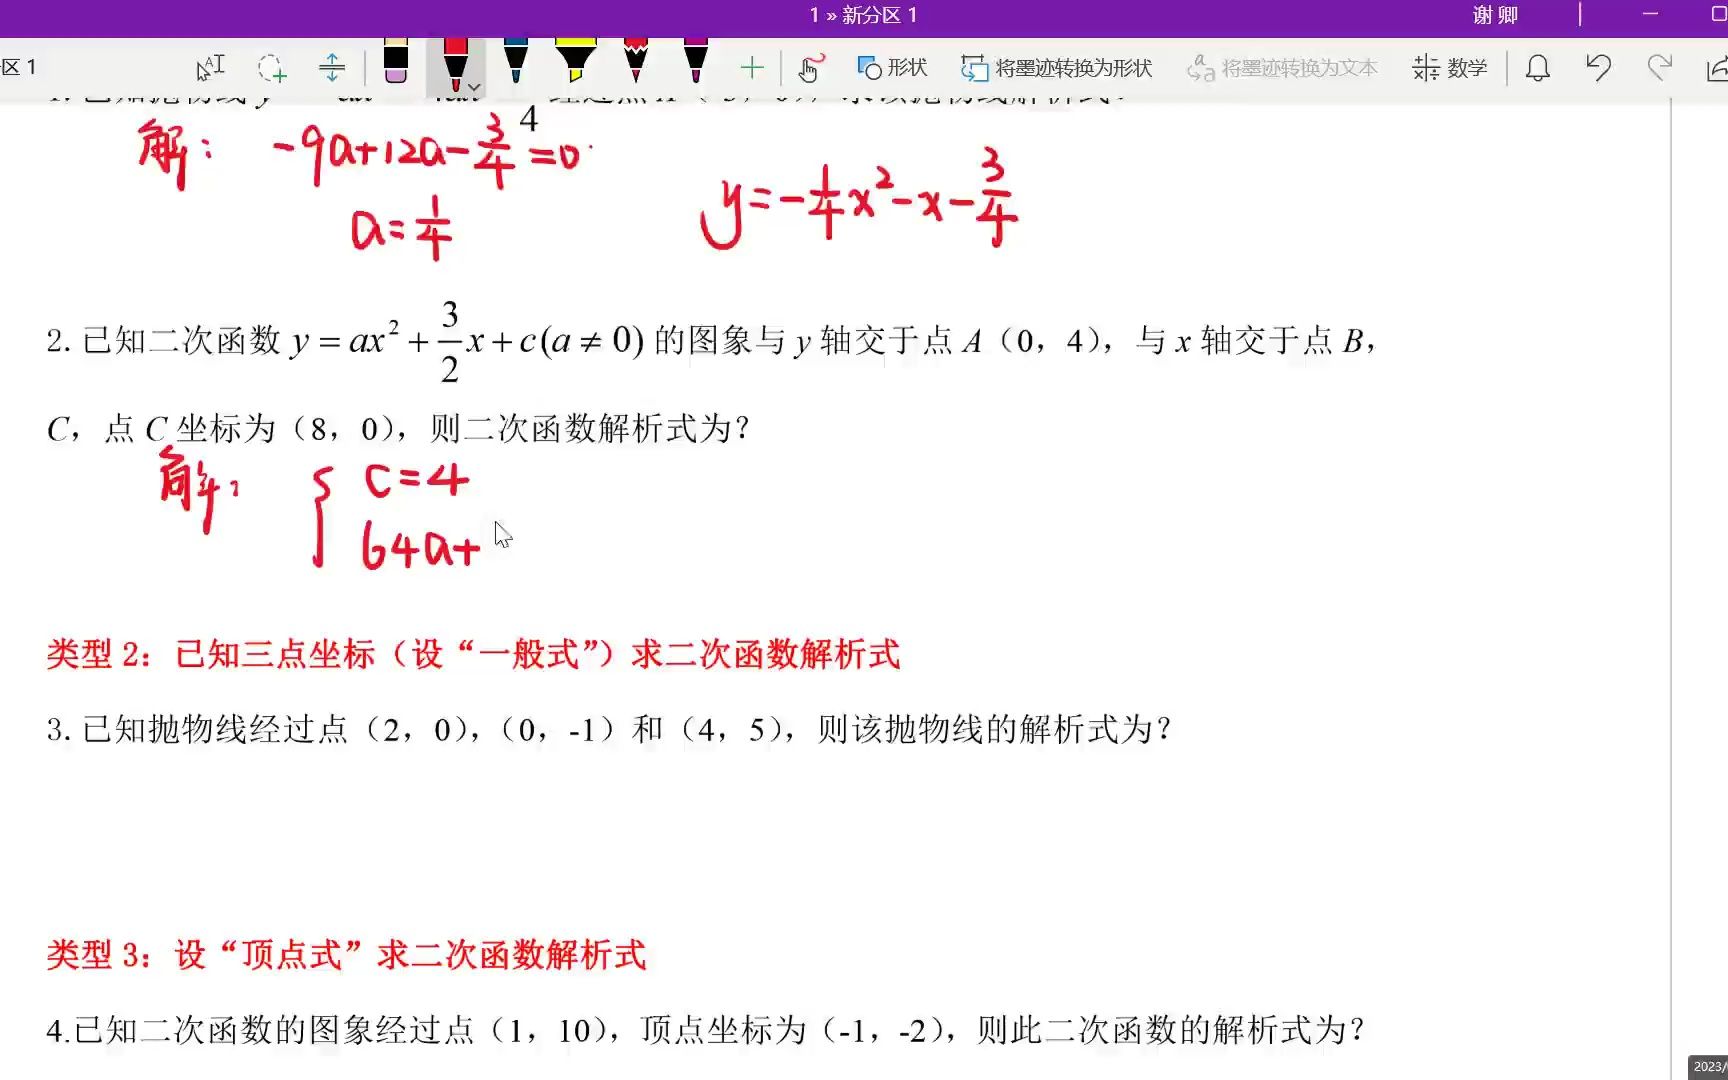Select the Eraser tool
Viewport: 1728px width, 1080px height.
click(395, 66)
